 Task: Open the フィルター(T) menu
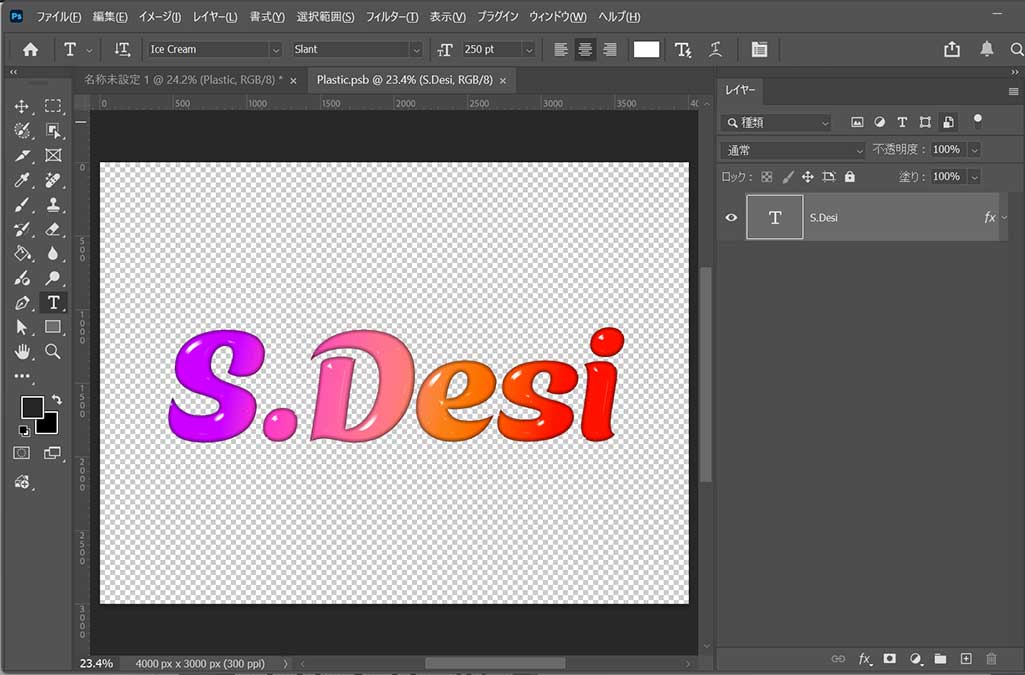click(x=392, y=17)
